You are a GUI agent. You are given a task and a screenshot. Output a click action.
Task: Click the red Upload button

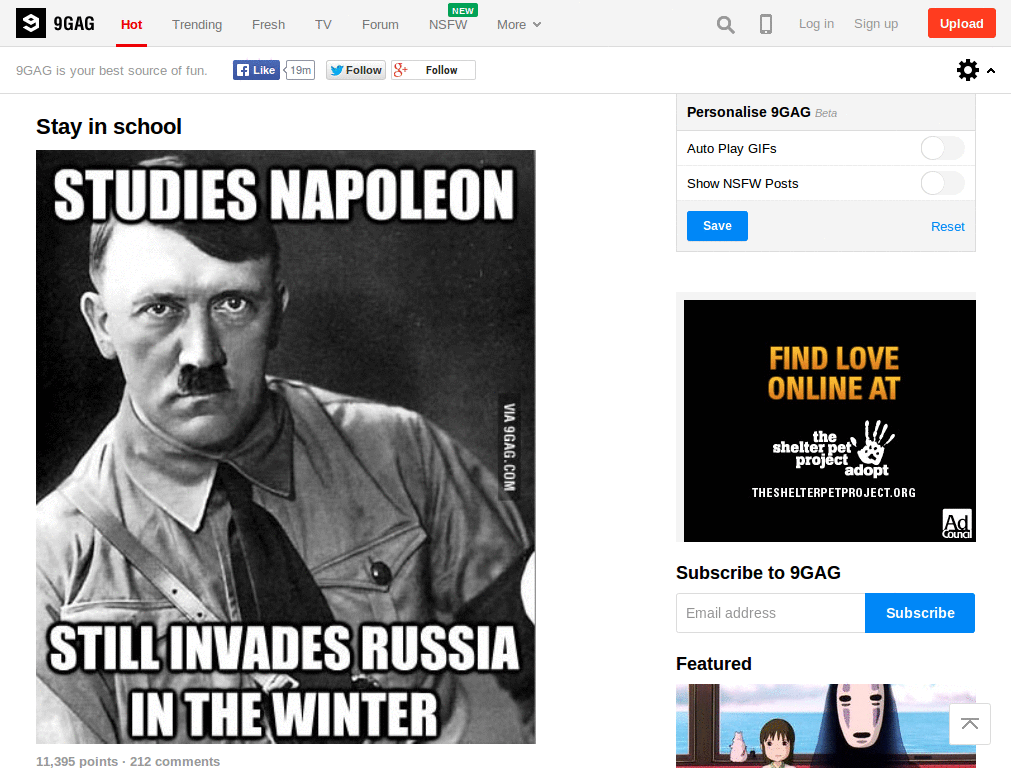point(961,24)
